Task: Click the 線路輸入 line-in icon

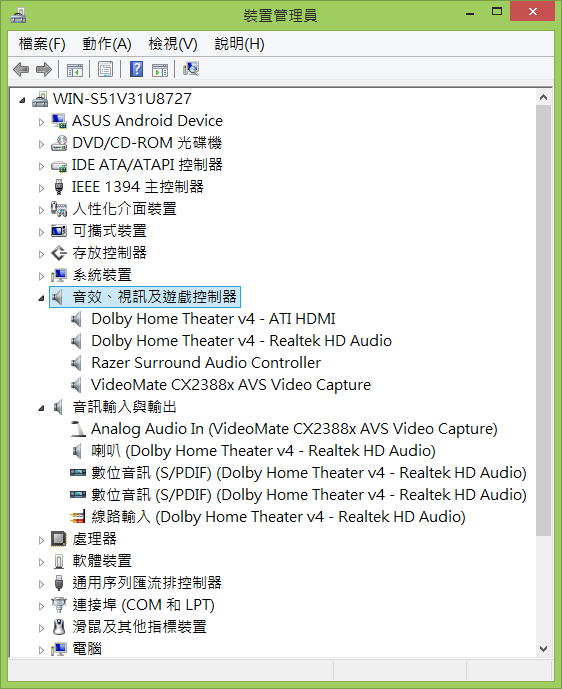Action: pyautogui.click(x=78, y=517)
